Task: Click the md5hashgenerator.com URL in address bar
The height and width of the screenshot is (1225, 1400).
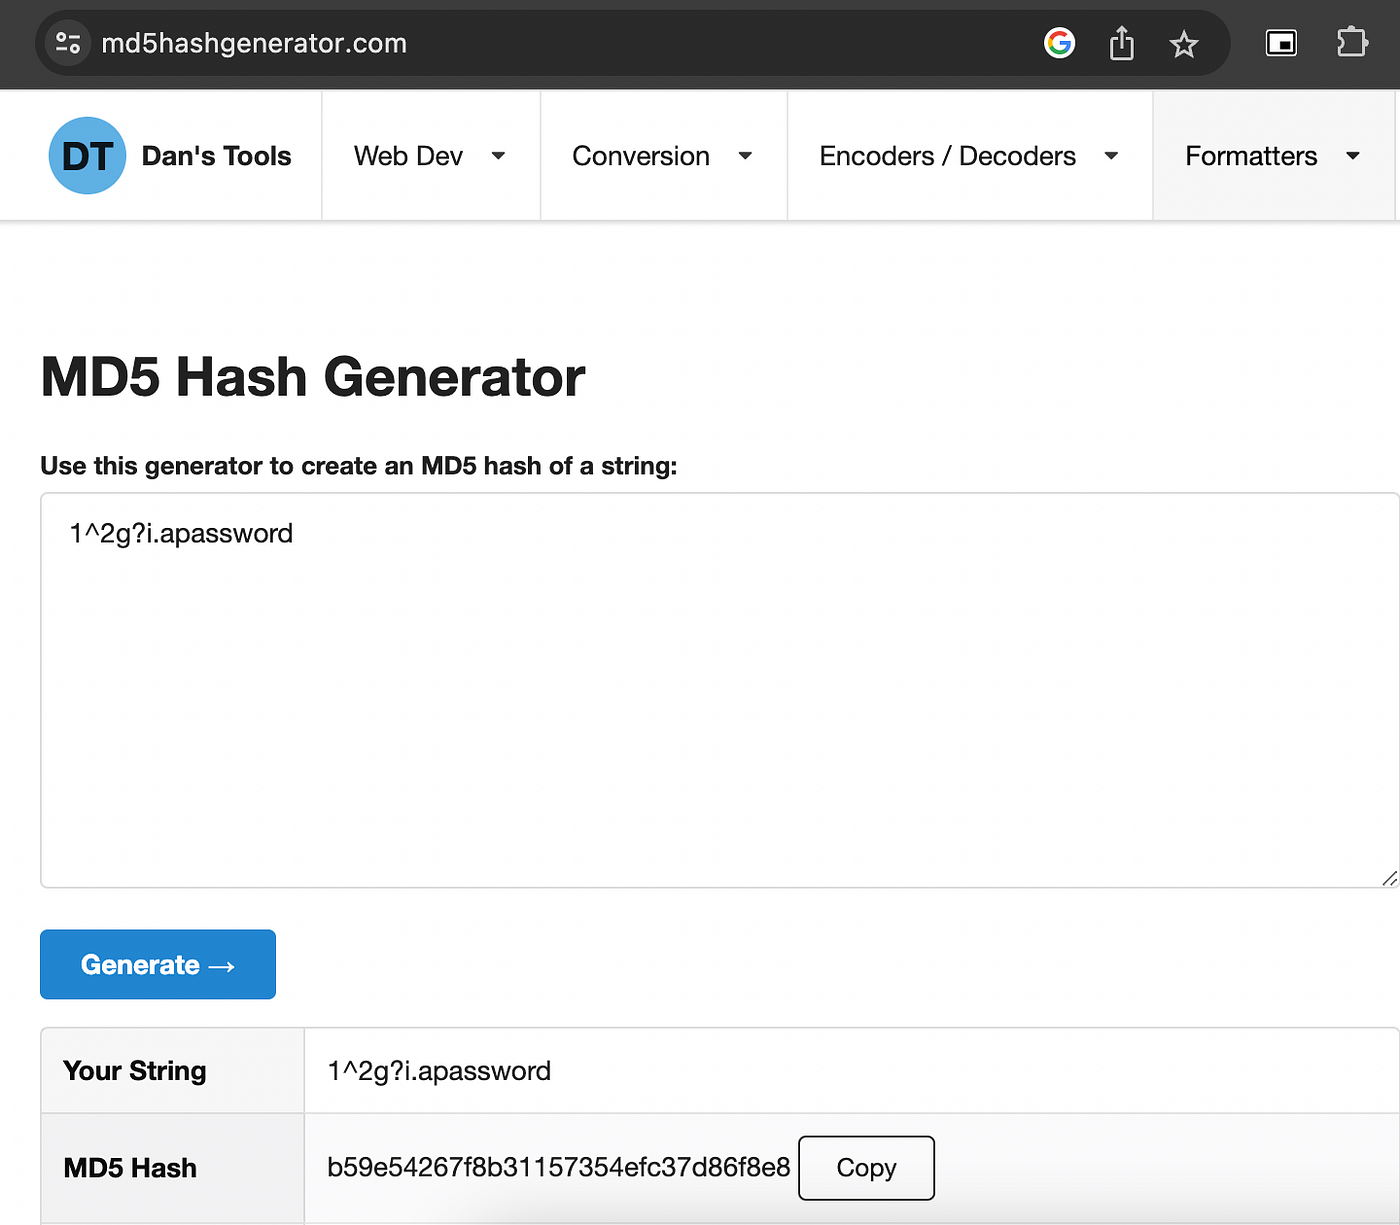Action: coord(254,44)
